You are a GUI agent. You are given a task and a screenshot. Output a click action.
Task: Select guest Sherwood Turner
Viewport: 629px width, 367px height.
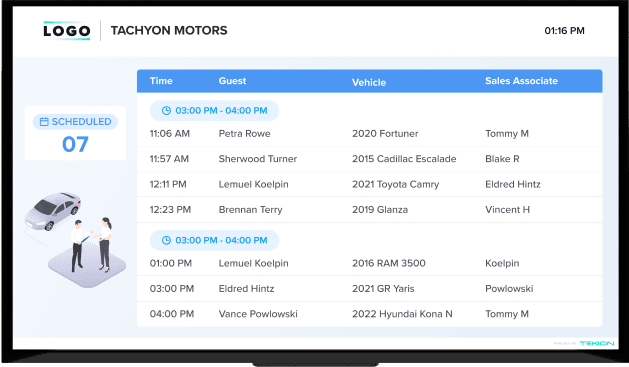tap(258, 159)
